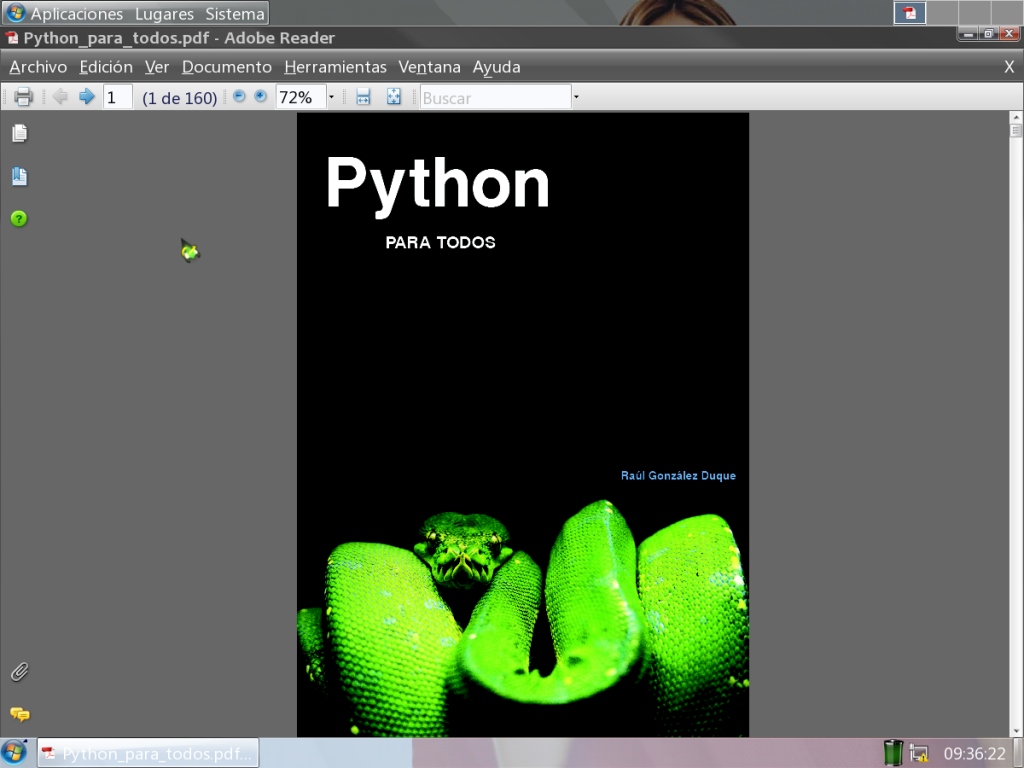Open the start orb in the bottom panel

14,753
